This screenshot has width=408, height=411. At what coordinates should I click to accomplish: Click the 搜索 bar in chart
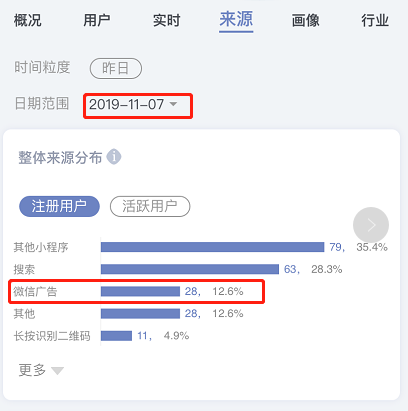click(x=190, y=269)
